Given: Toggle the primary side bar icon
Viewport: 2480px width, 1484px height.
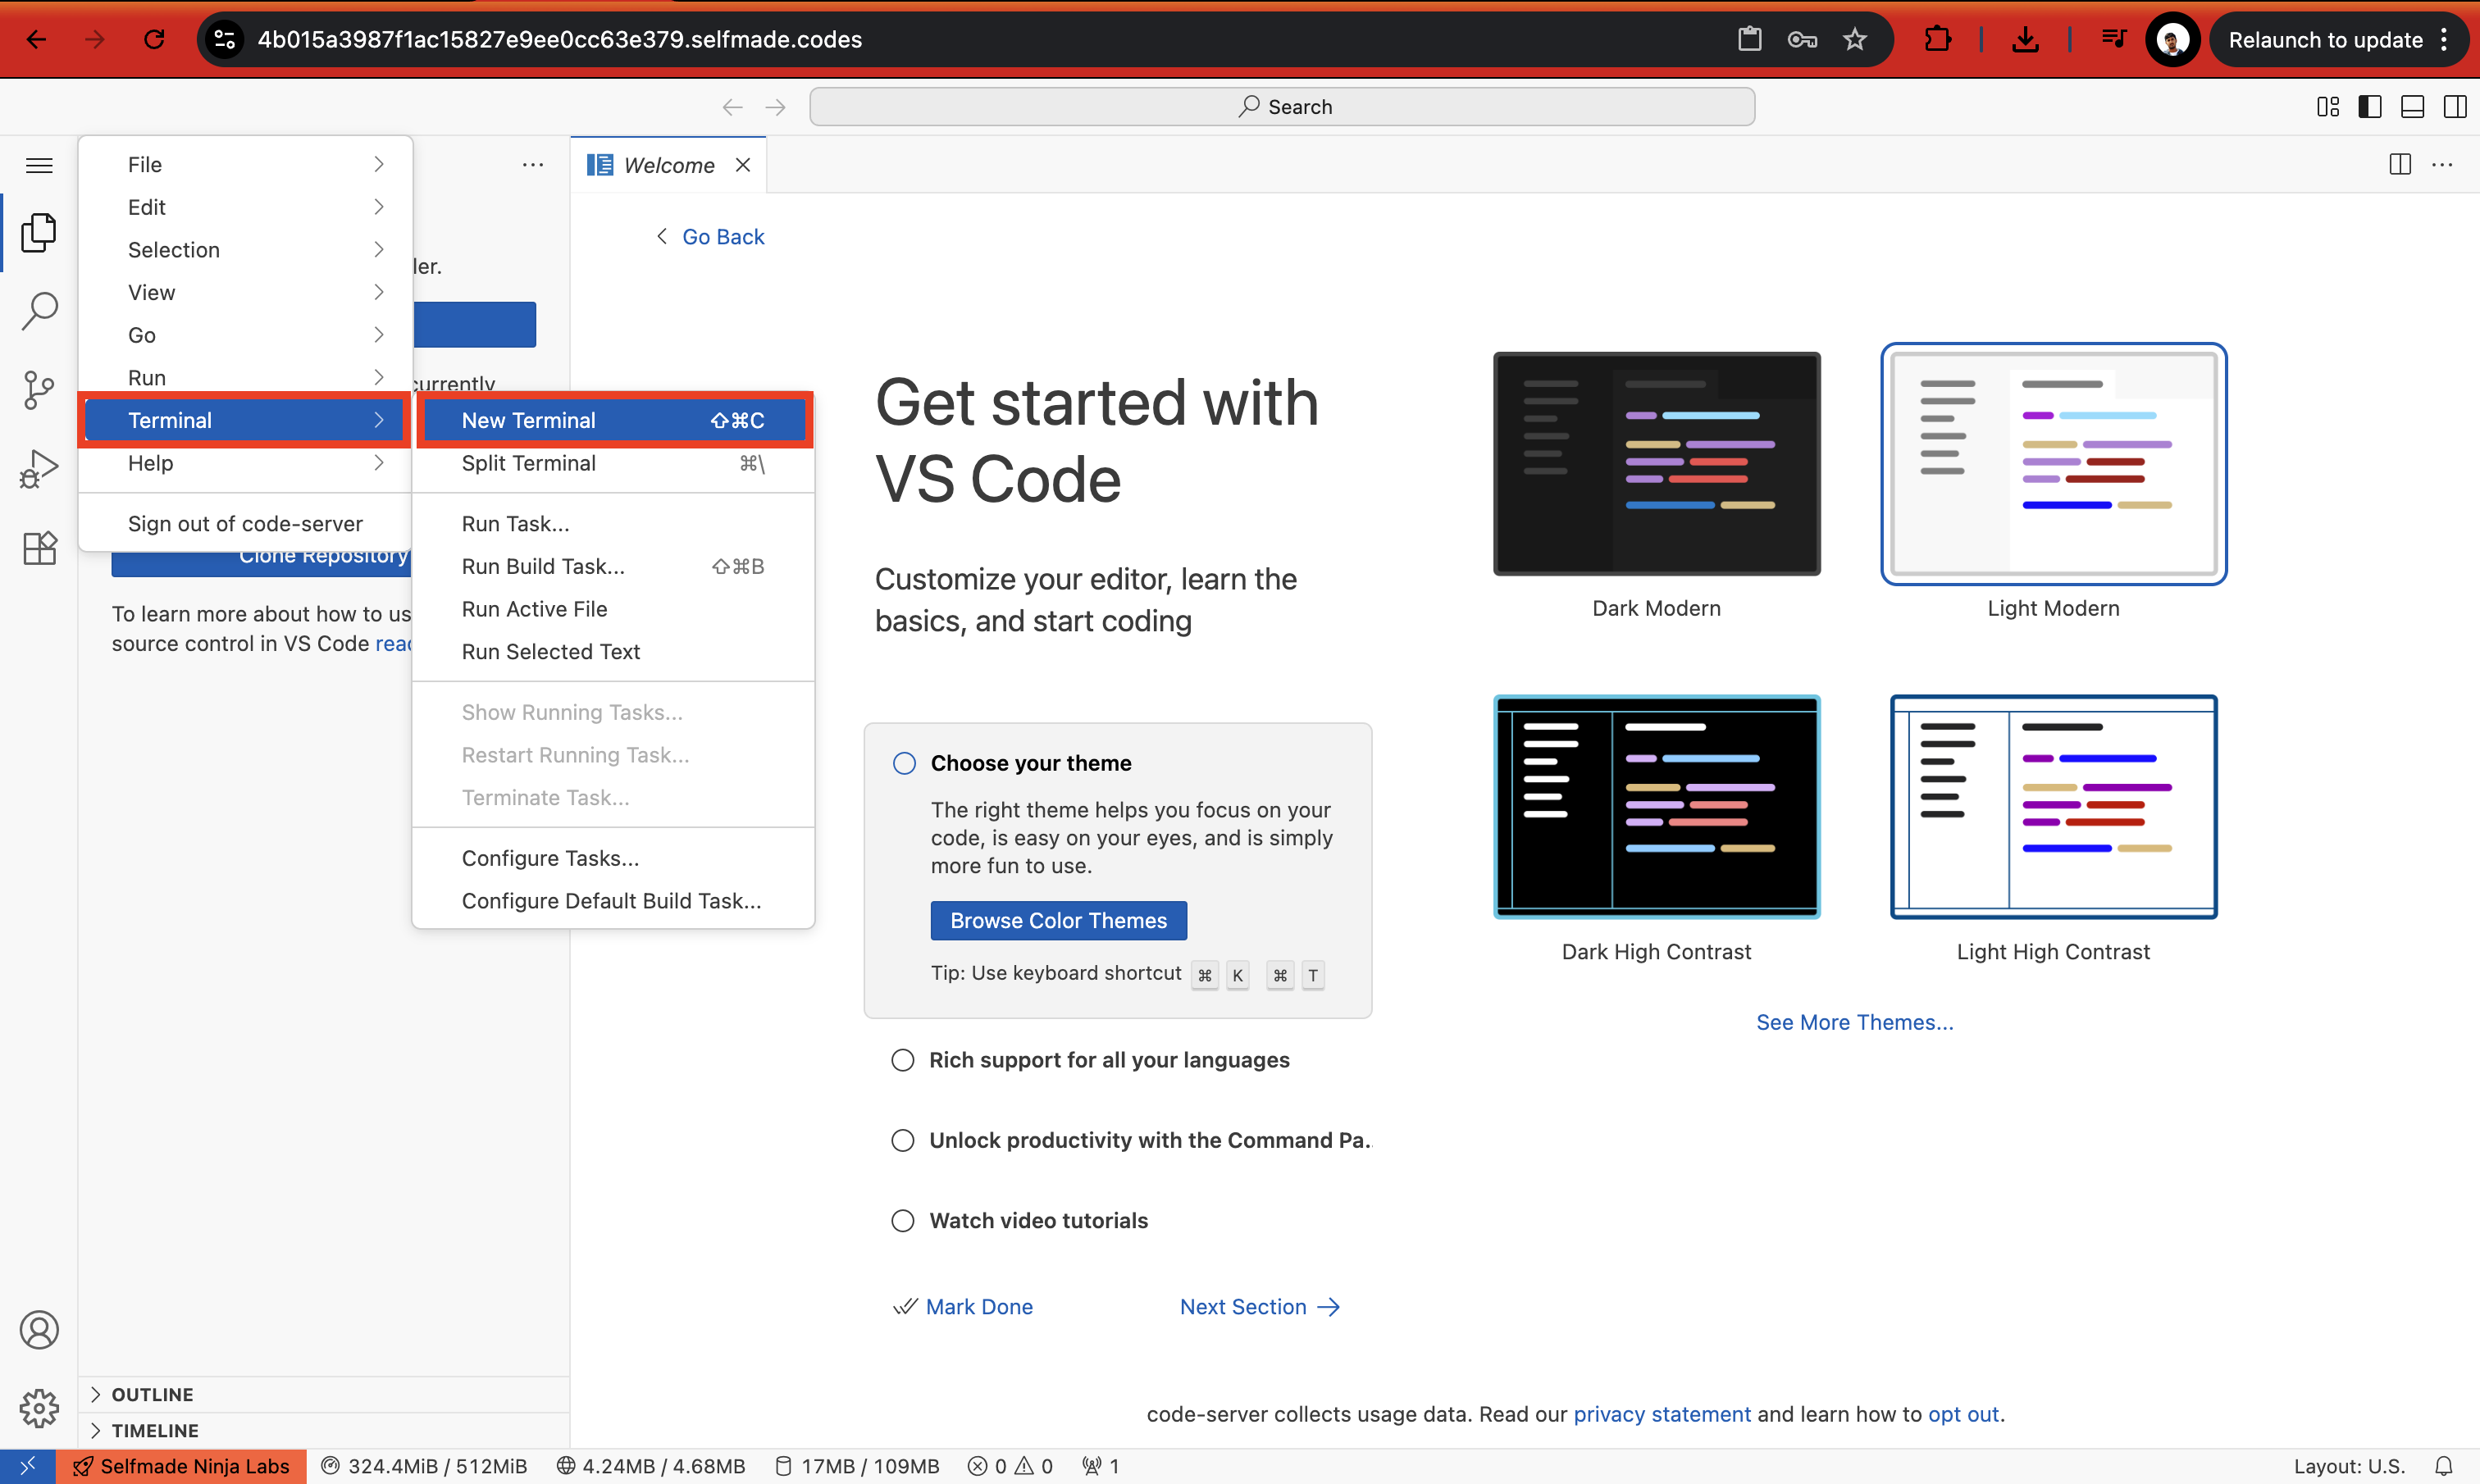Looking at the screenshot, I should pyautogui.click(x=2370, y=107).
